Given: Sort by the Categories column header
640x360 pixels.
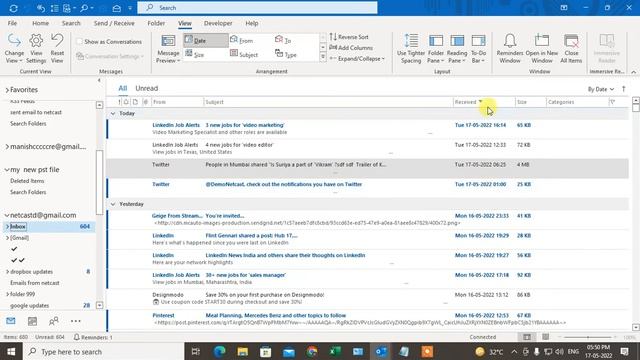Looking at the screenshot, I should pos(577,102).
